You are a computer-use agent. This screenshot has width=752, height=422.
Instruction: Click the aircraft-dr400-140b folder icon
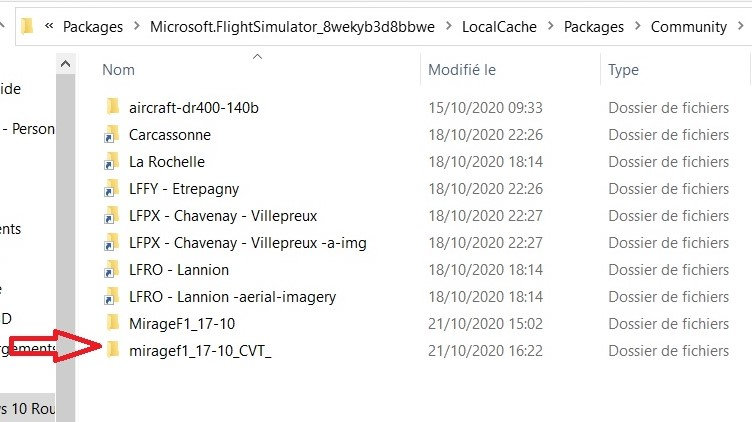click(x=112, y=107)
